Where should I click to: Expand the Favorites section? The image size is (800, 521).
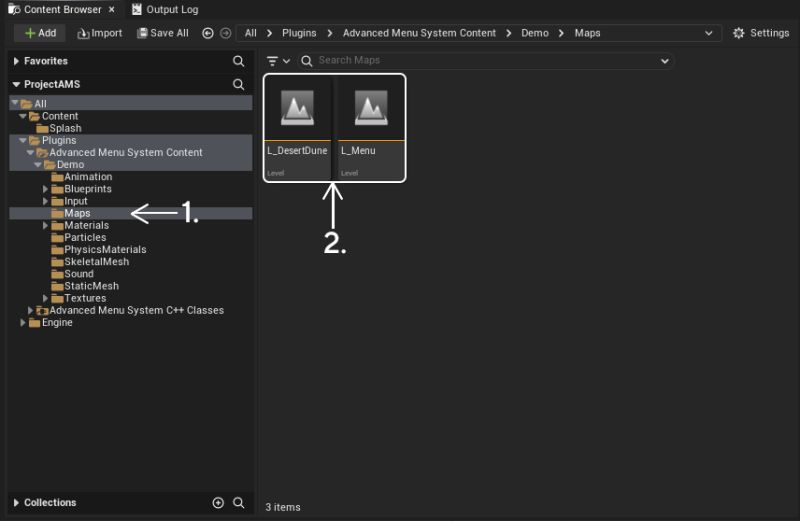coord(16,61)
